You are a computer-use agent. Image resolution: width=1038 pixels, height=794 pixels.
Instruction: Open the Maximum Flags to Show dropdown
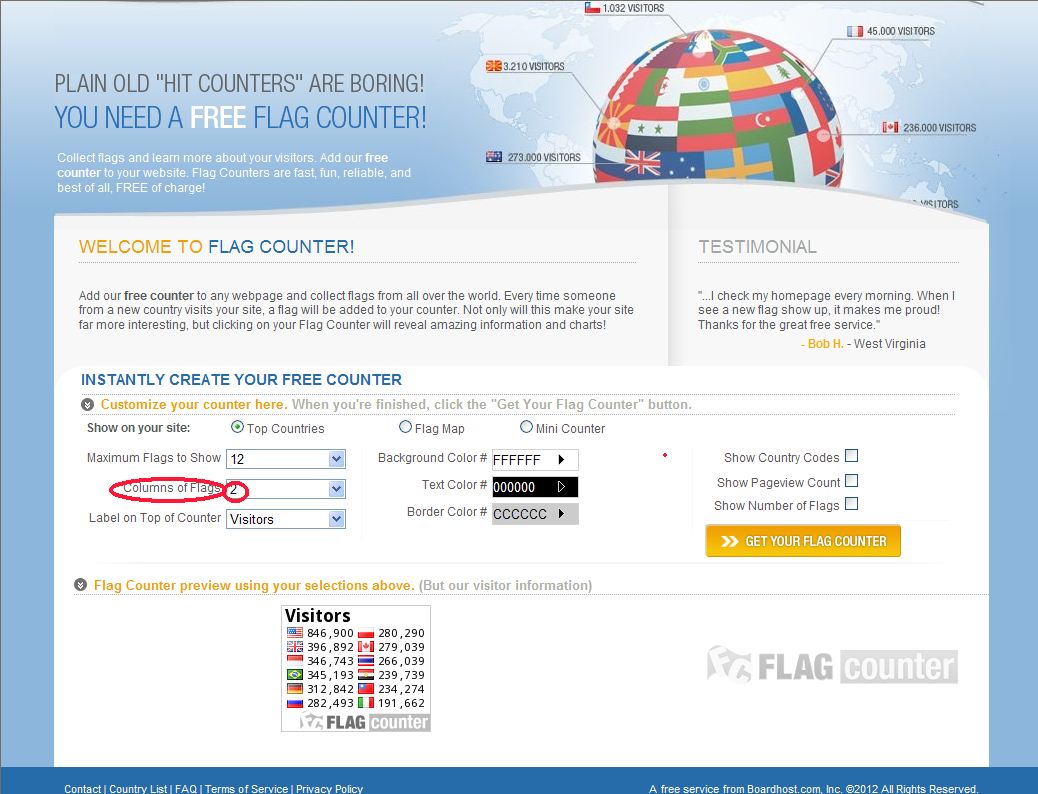tap(286, 459)
